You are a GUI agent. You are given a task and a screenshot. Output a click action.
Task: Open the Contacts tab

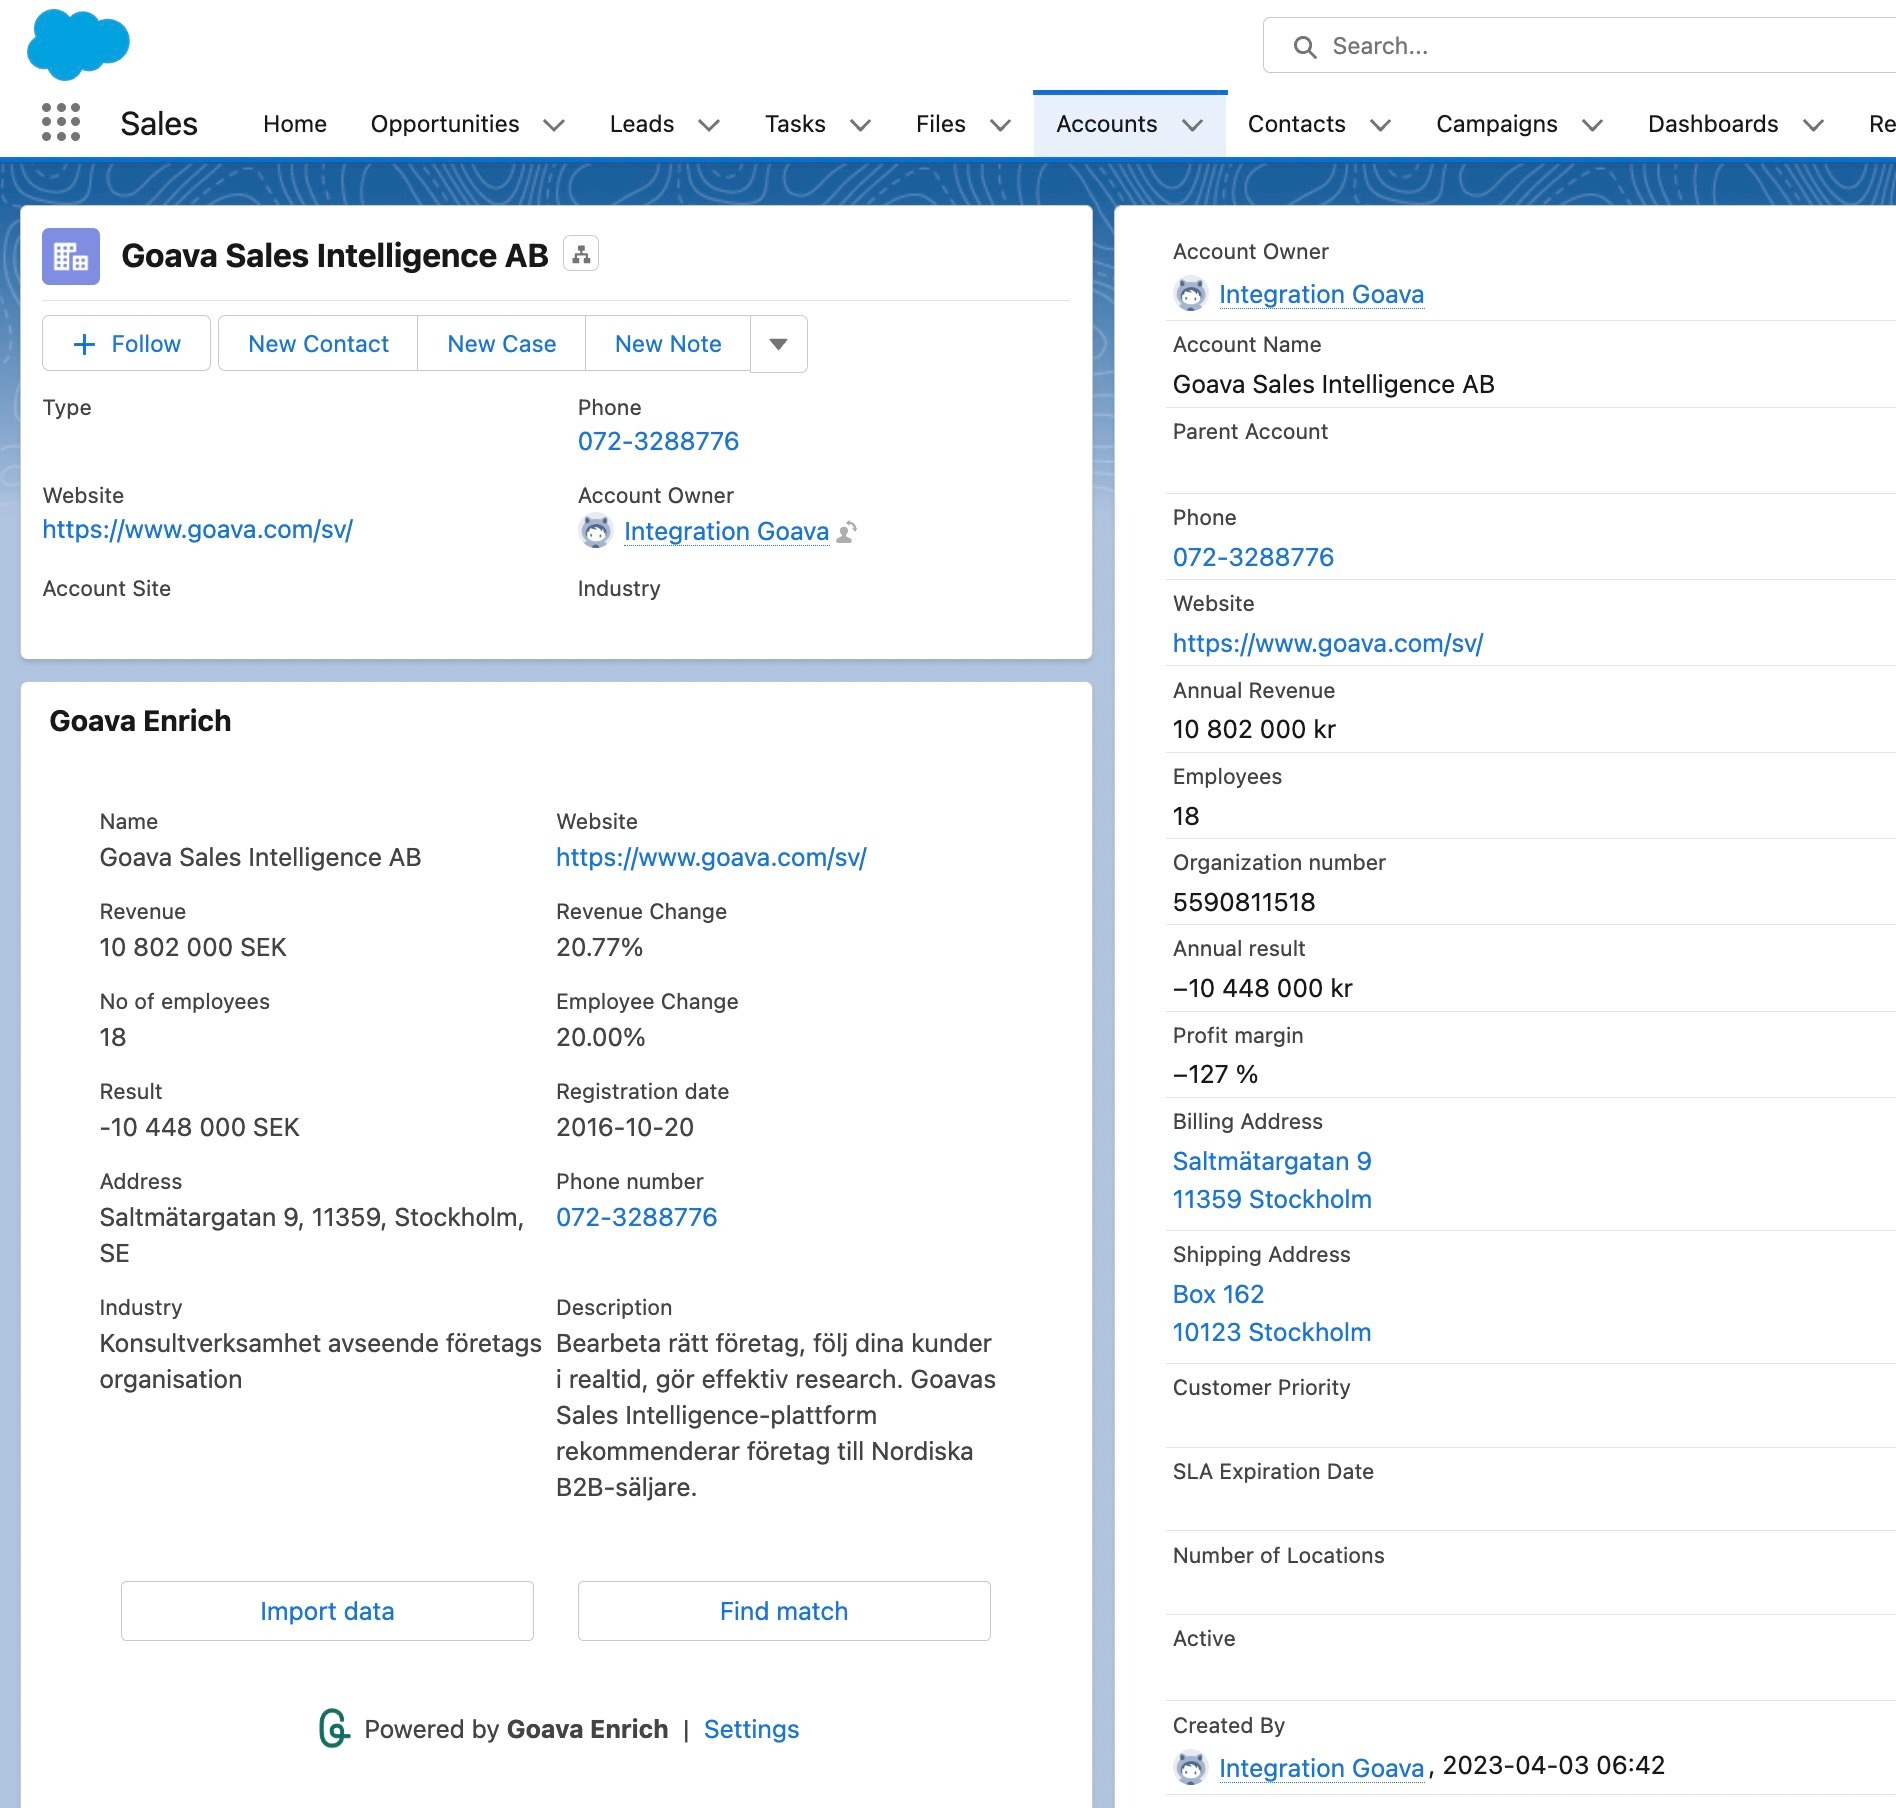tap(1297, 124)
